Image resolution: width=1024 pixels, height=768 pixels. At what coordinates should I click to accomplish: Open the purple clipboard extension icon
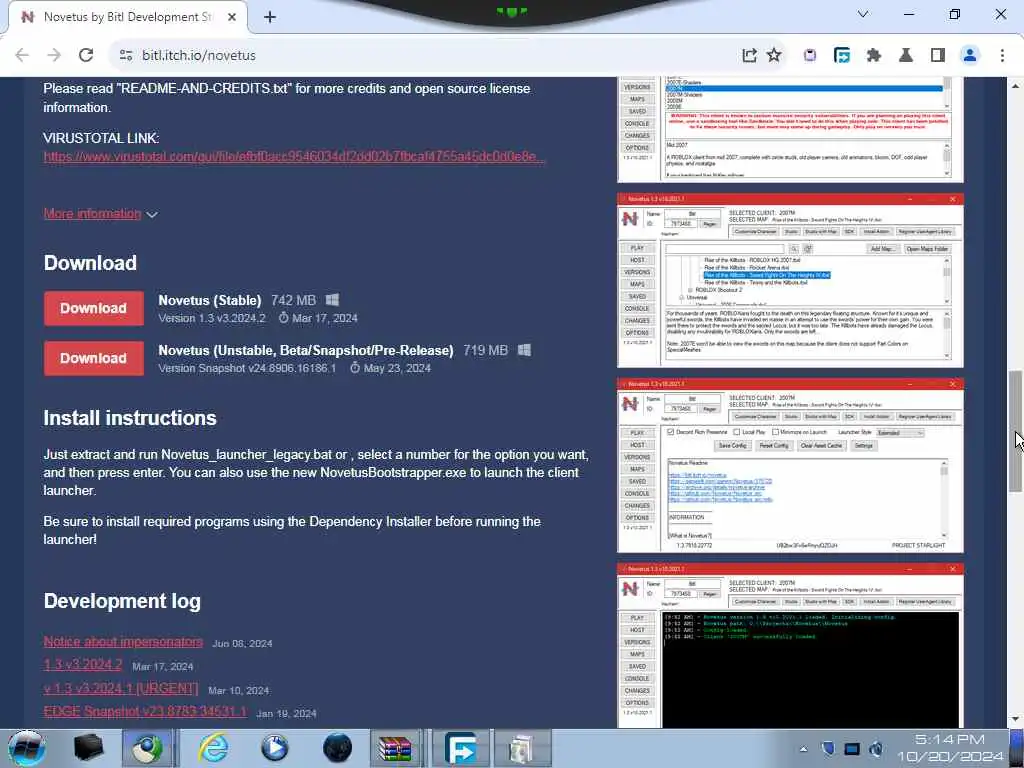pos(810,56)
